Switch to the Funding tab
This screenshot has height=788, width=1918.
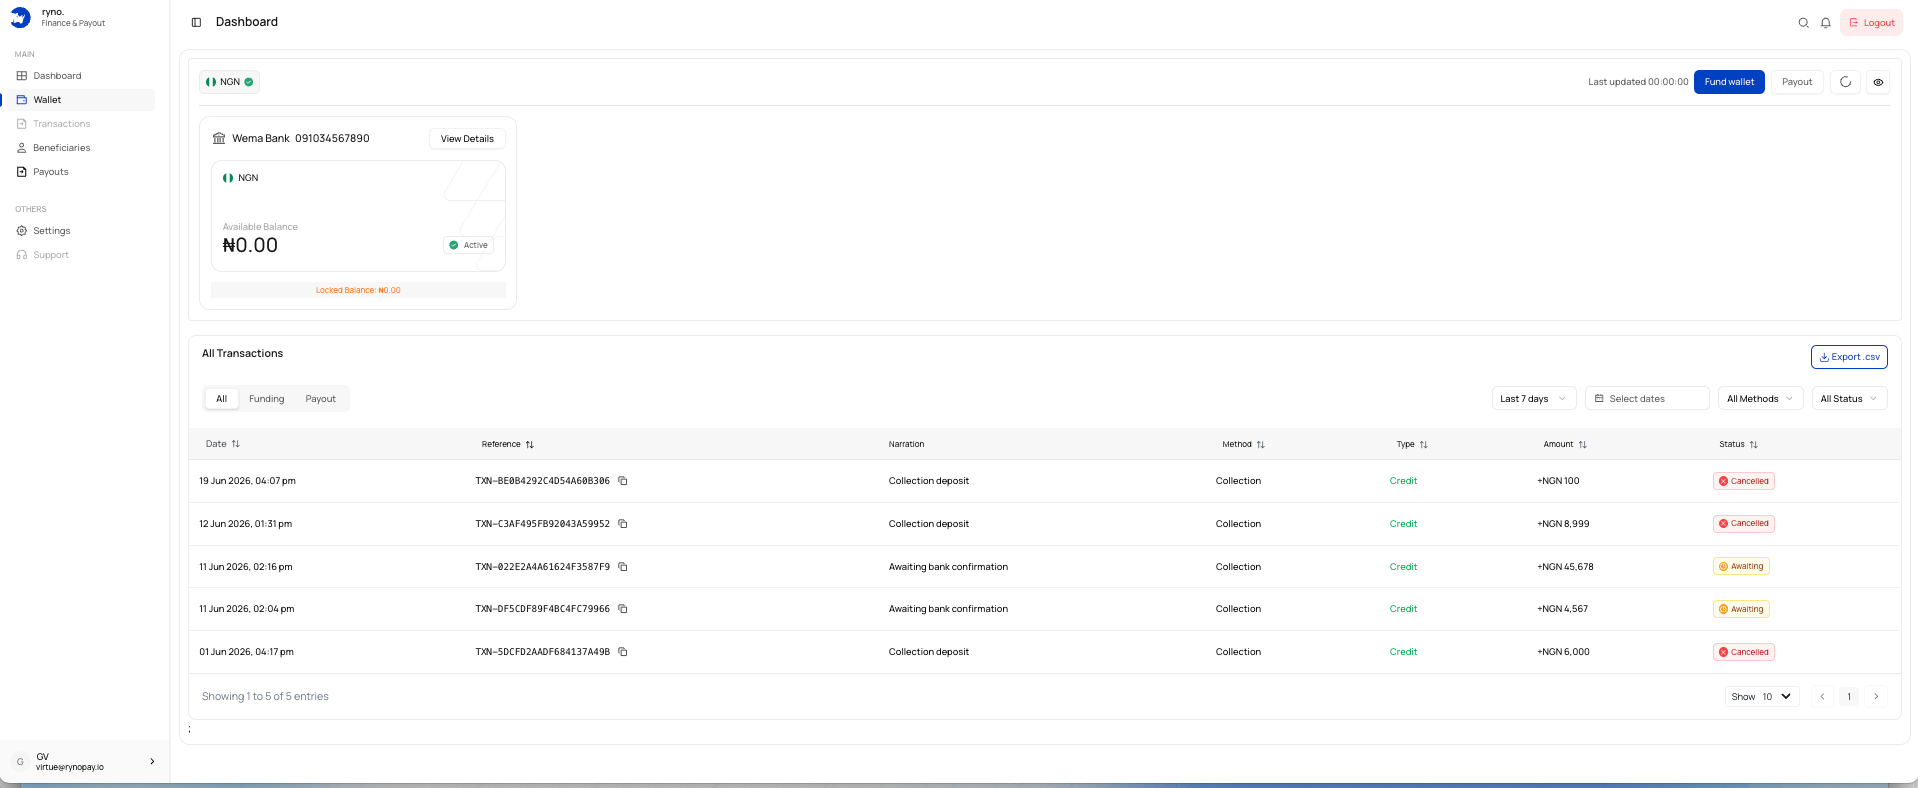click(x=267, y=399)
